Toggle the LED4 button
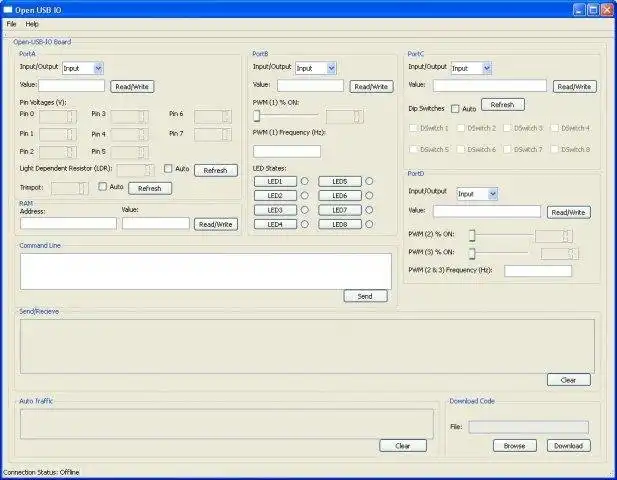Viewport: 617px width, 480px height. (275, 224)
